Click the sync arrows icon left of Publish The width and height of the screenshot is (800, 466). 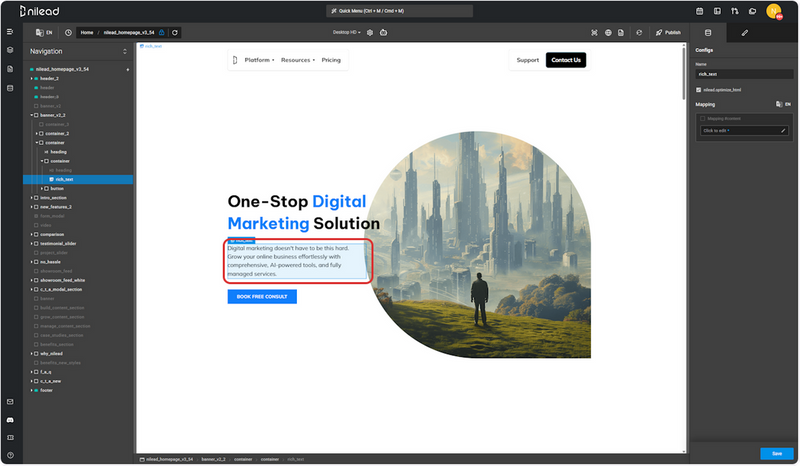pos(639,33)
